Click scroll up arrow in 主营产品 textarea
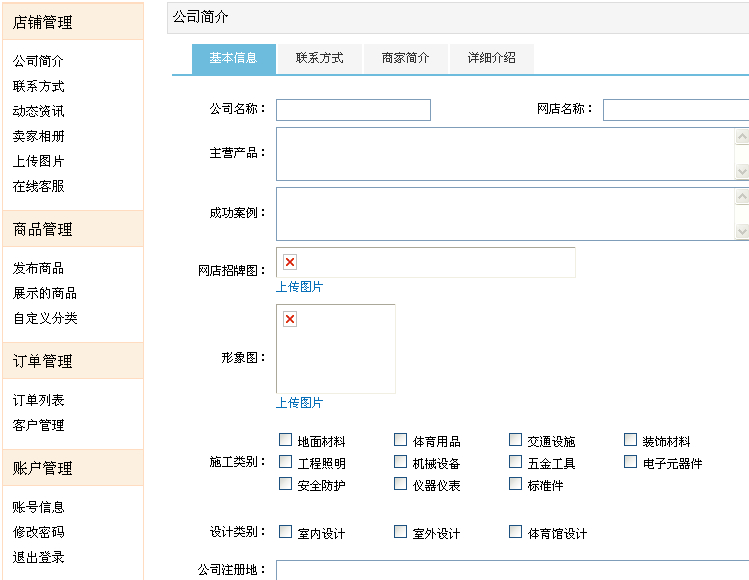The image size is (749, 580). point(741,137)
